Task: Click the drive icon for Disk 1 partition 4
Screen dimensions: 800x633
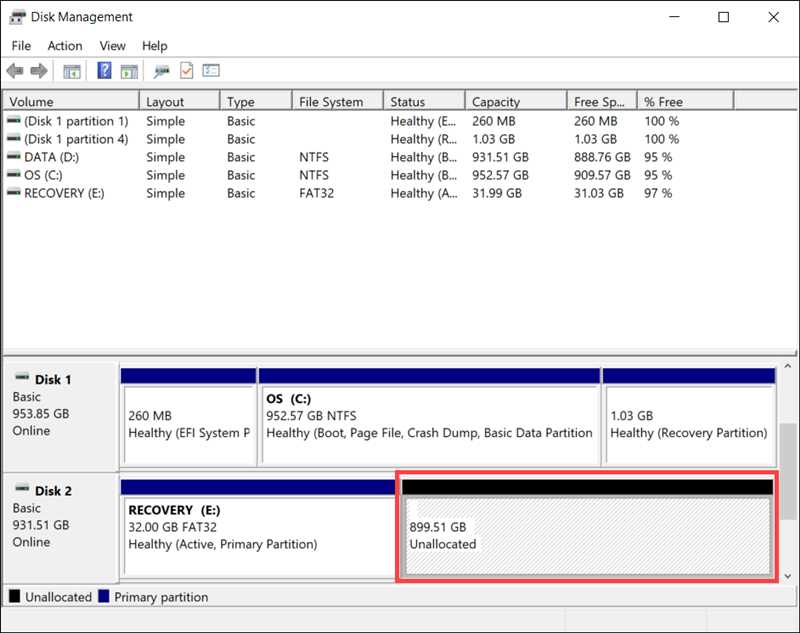Action: 14,138
